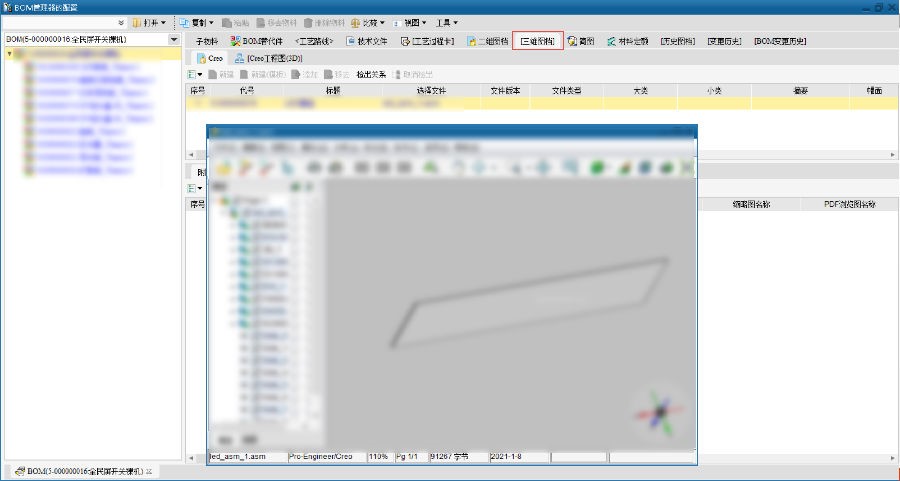900x481 pixels.
Task: Open the 工具 menu dropdown
Action: tap(447, 22)
